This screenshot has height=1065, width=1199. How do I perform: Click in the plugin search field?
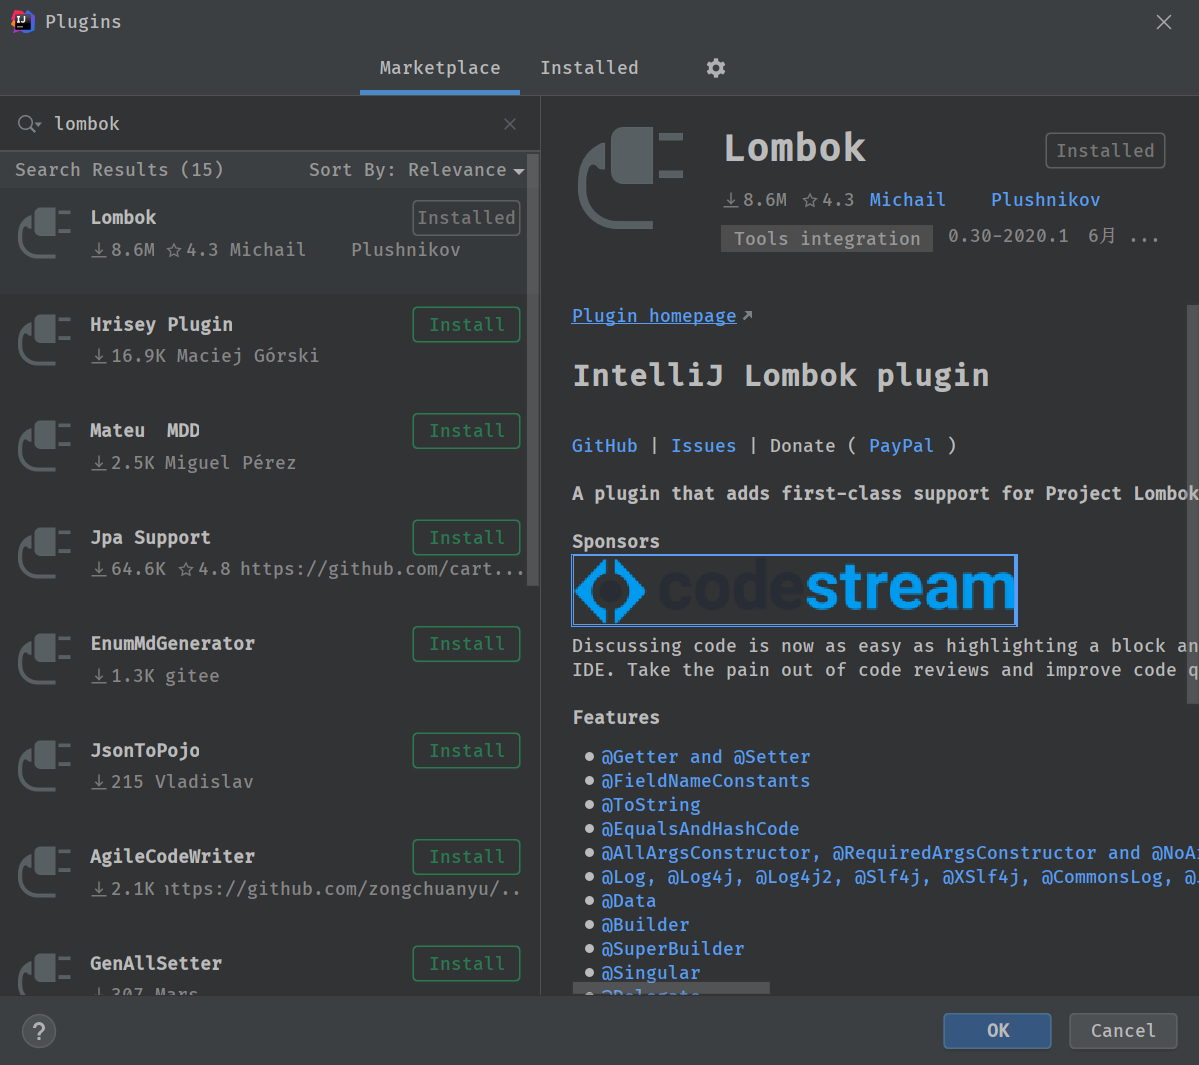tap(270, 124)
